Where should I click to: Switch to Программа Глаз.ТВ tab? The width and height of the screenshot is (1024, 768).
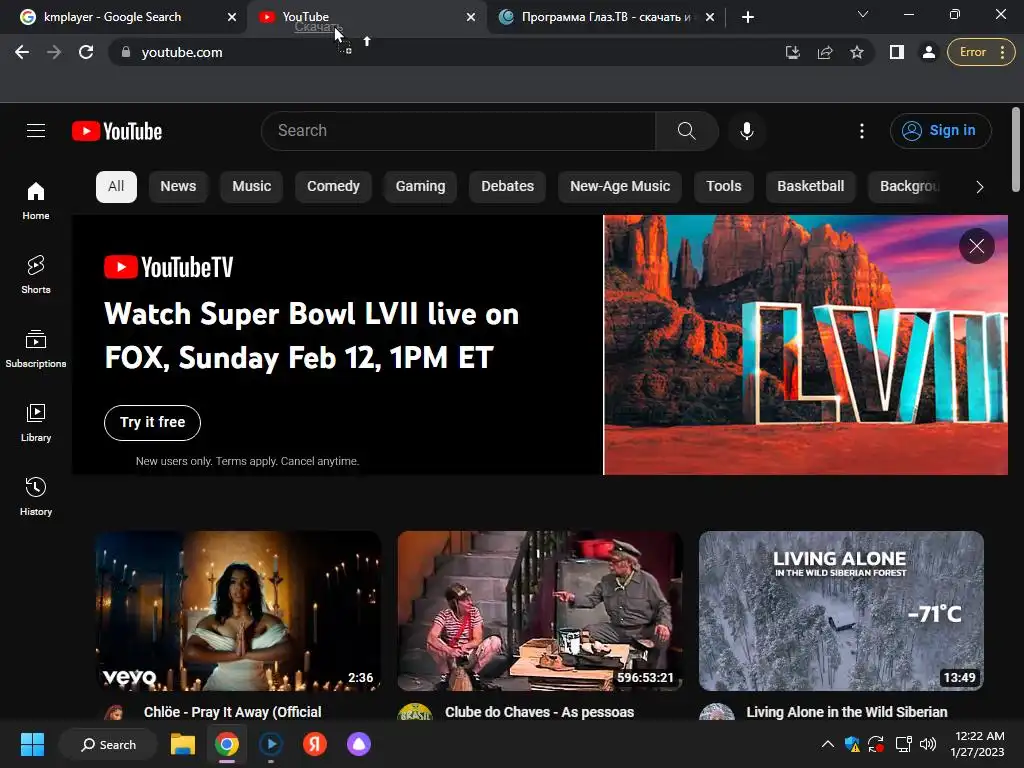607,17
